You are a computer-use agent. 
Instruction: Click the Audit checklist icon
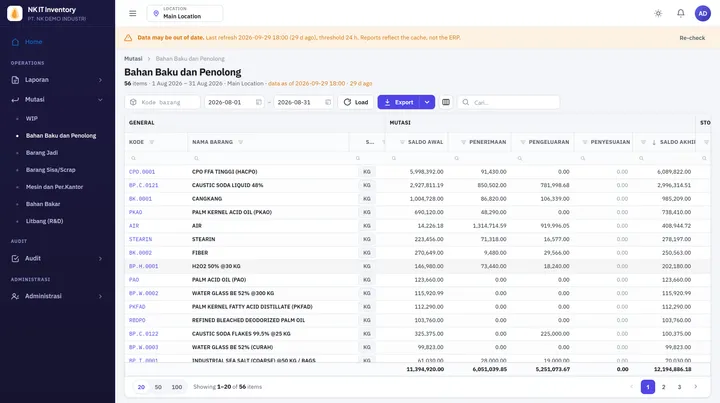click(x=15, y=258)
